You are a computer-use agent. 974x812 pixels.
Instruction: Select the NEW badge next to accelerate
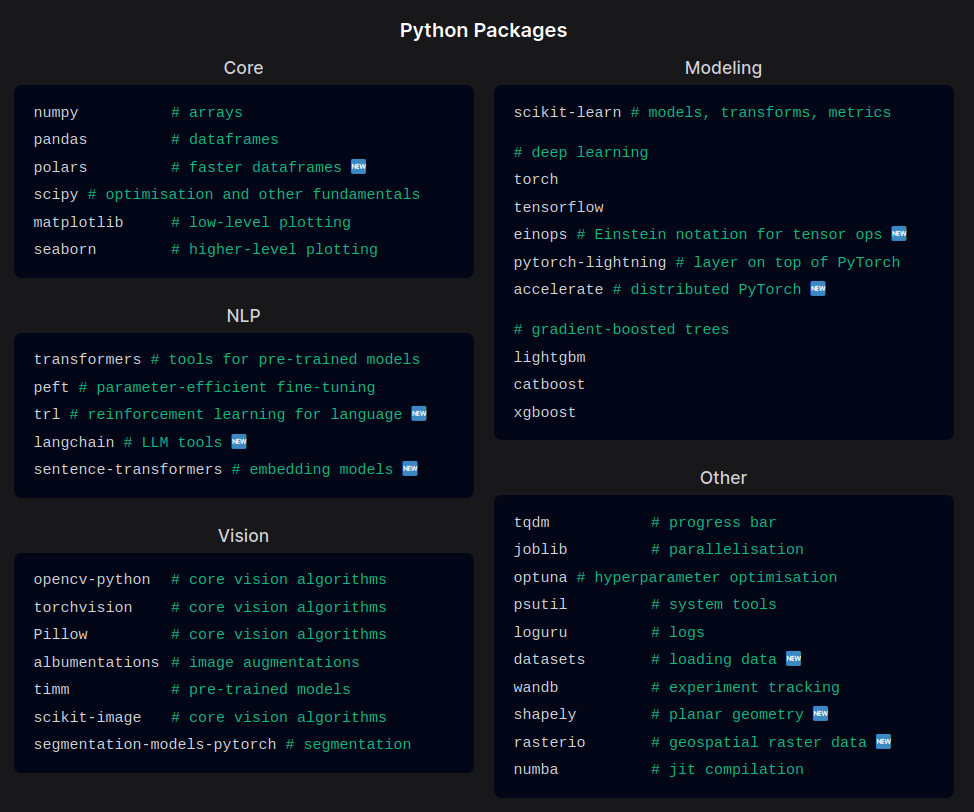tap(816, 288)
